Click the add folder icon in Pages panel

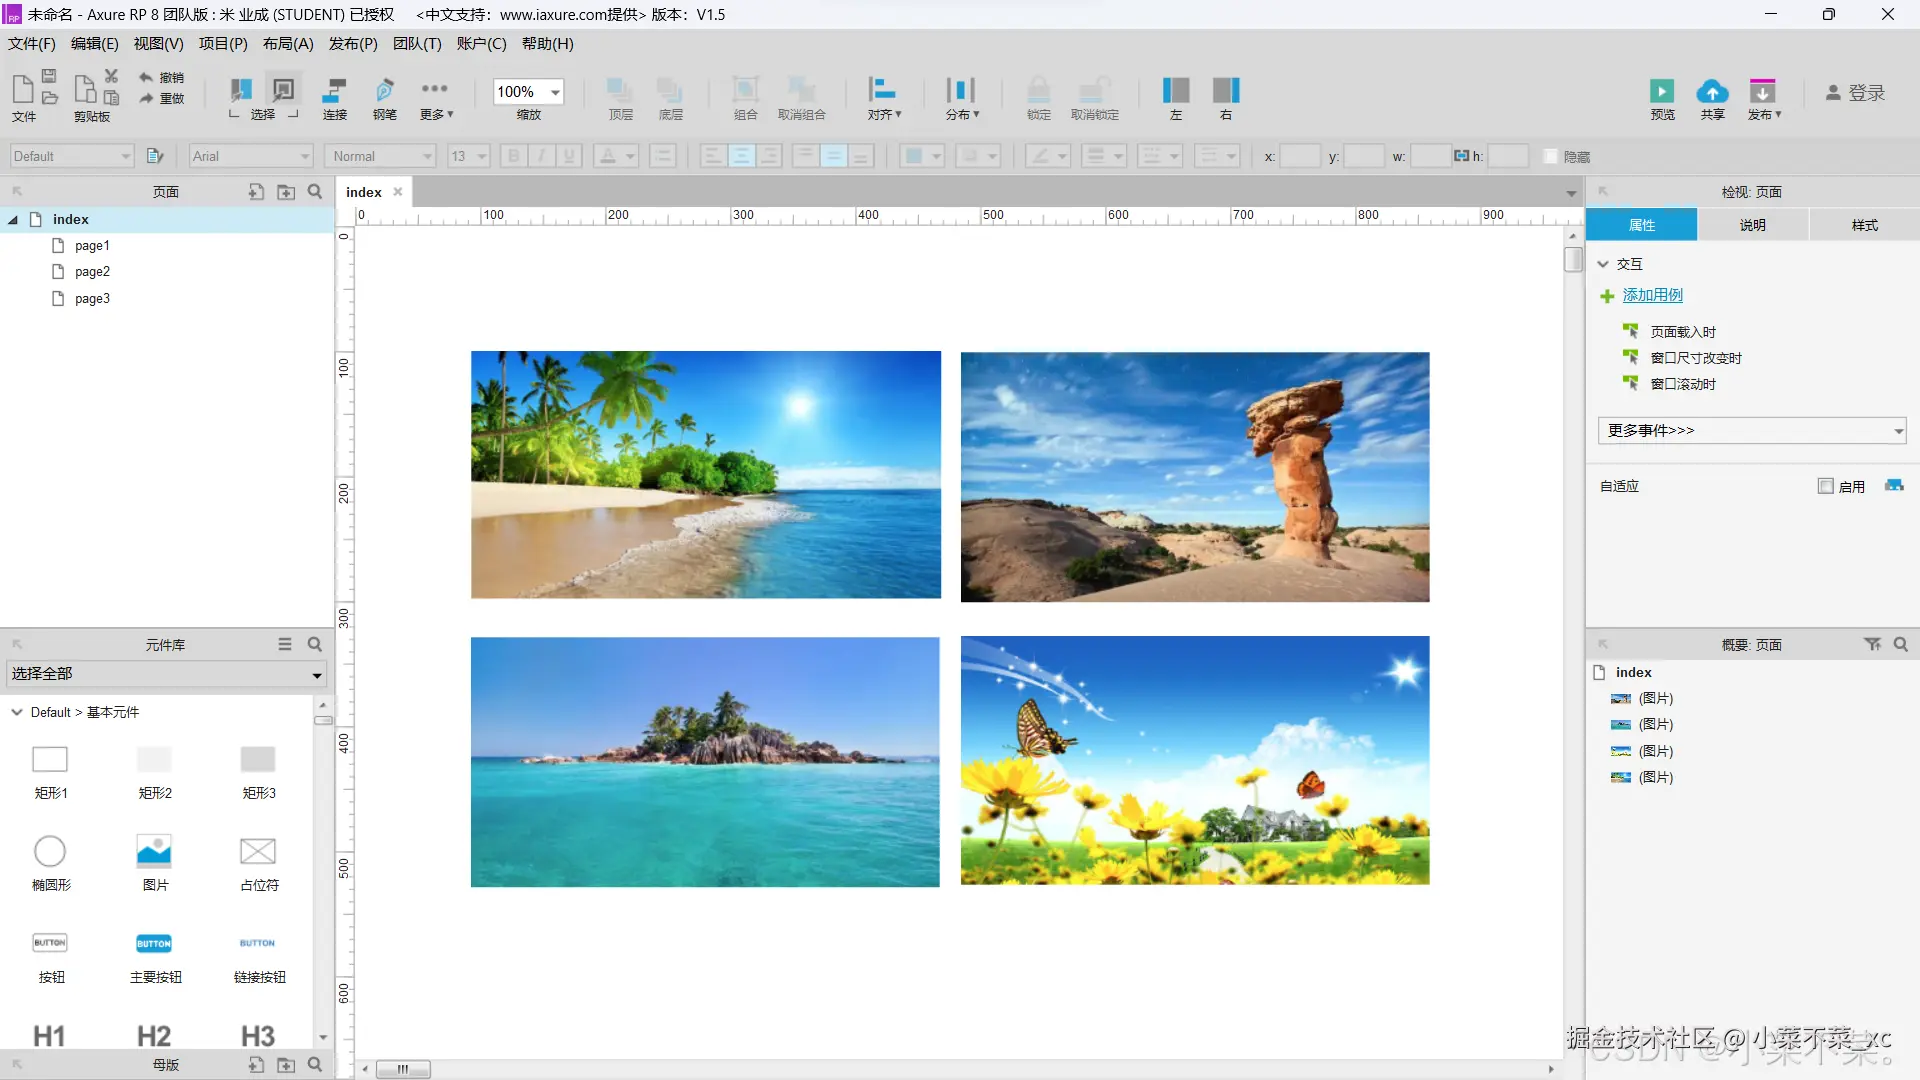click(286, 192)
